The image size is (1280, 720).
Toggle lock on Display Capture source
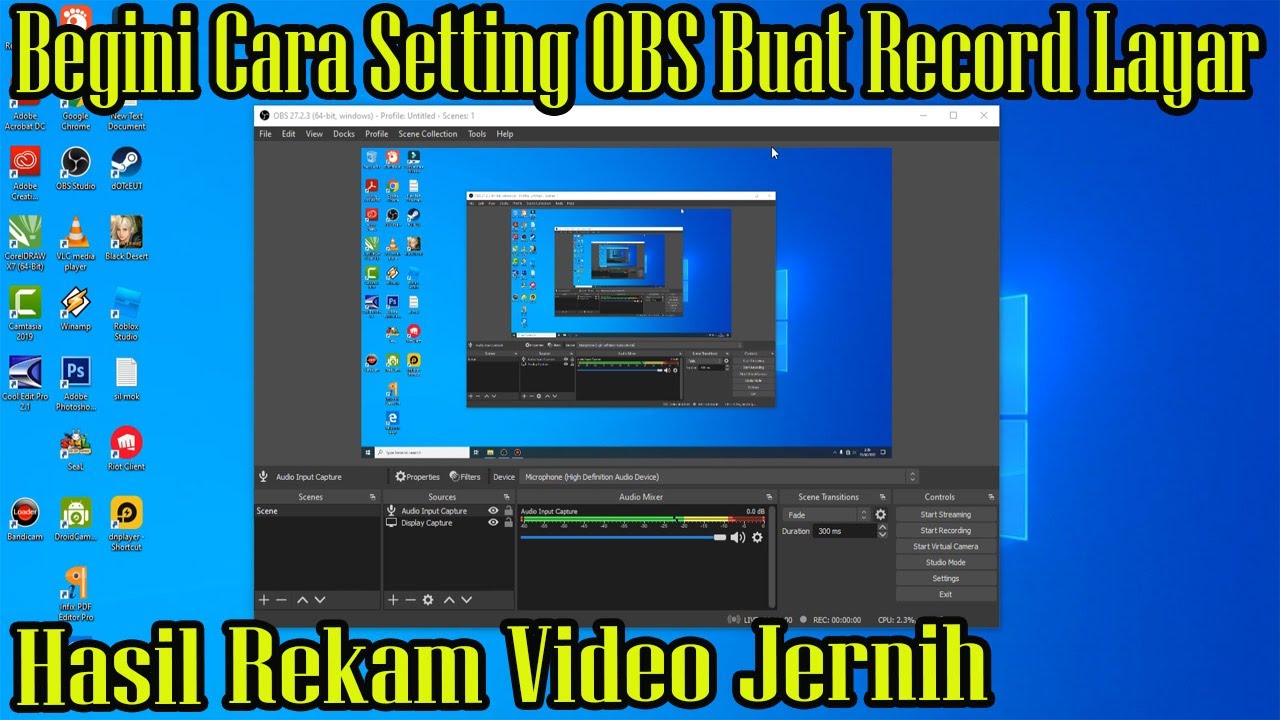point(508,523)
